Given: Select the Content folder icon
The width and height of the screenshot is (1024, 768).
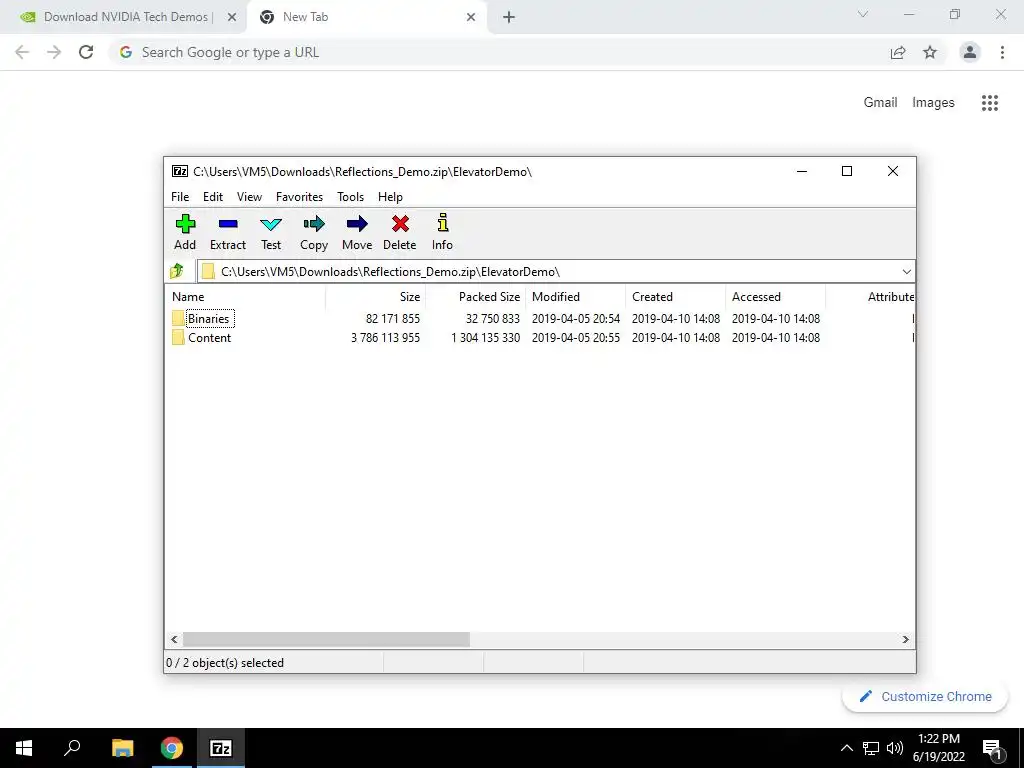Looking at the screenshot, I should pyautogui.click(x=178, y=338).
